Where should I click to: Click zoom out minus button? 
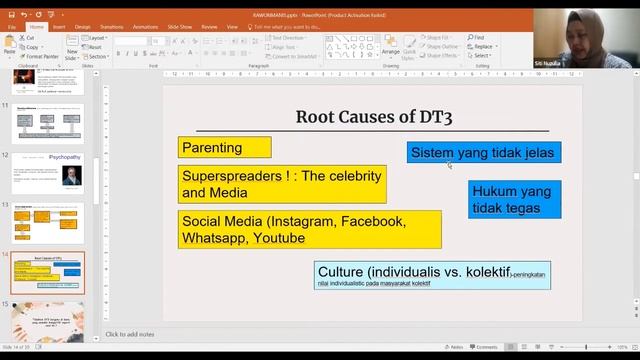(562, 347)
